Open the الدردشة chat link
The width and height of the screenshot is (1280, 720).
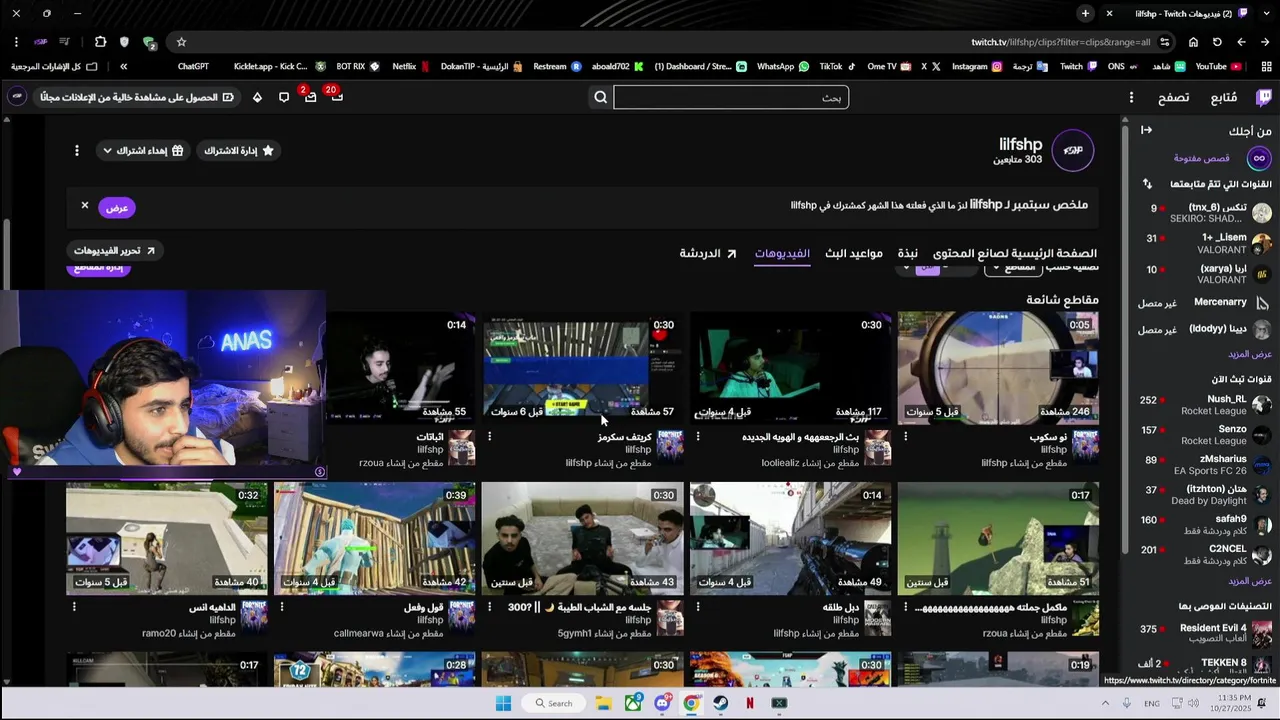tap(708, 253)
